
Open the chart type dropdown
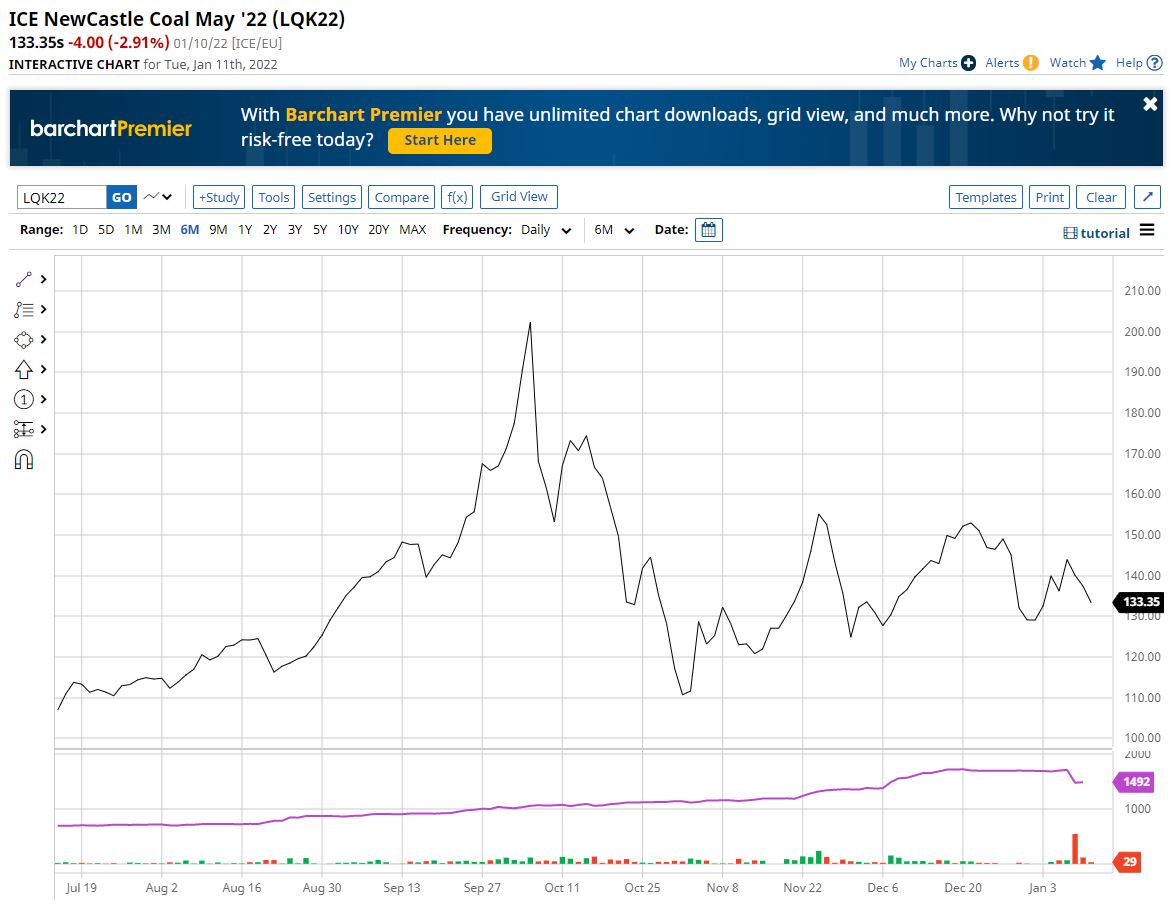point(158,197)
